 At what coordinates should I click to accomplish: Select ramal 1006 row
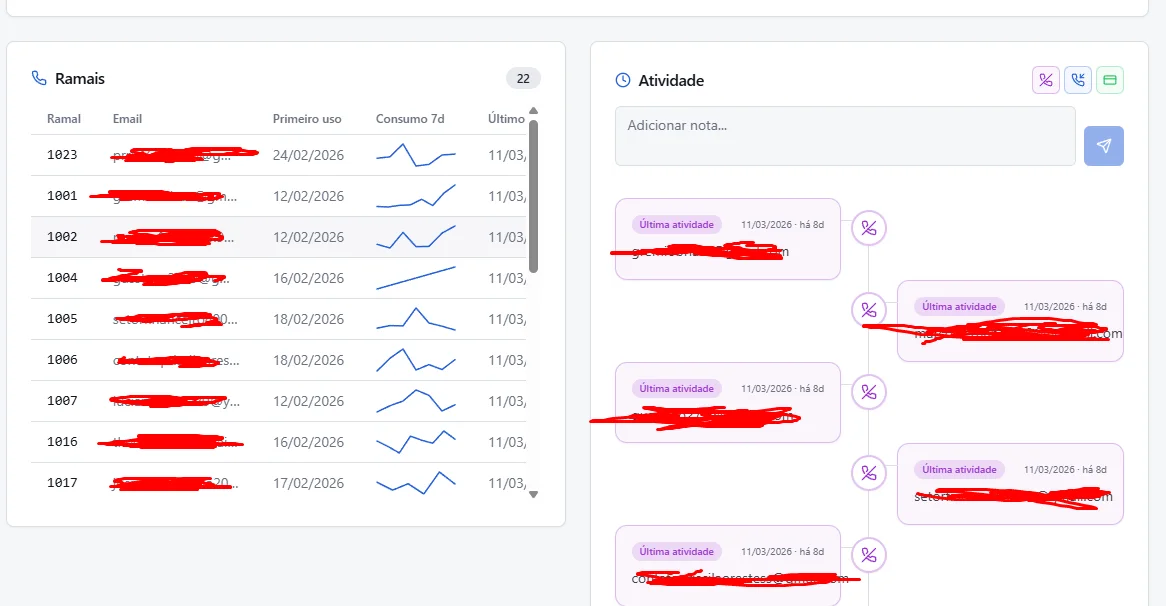279,360
